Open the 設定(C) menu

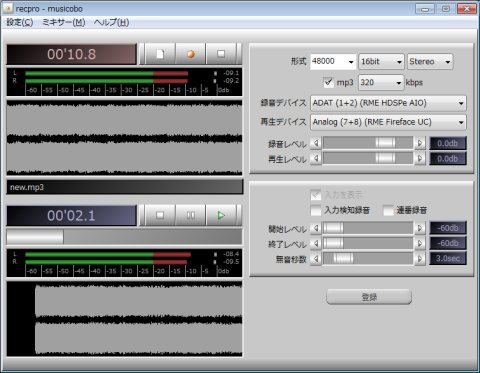pyautogui.click(x=20, y=22)
